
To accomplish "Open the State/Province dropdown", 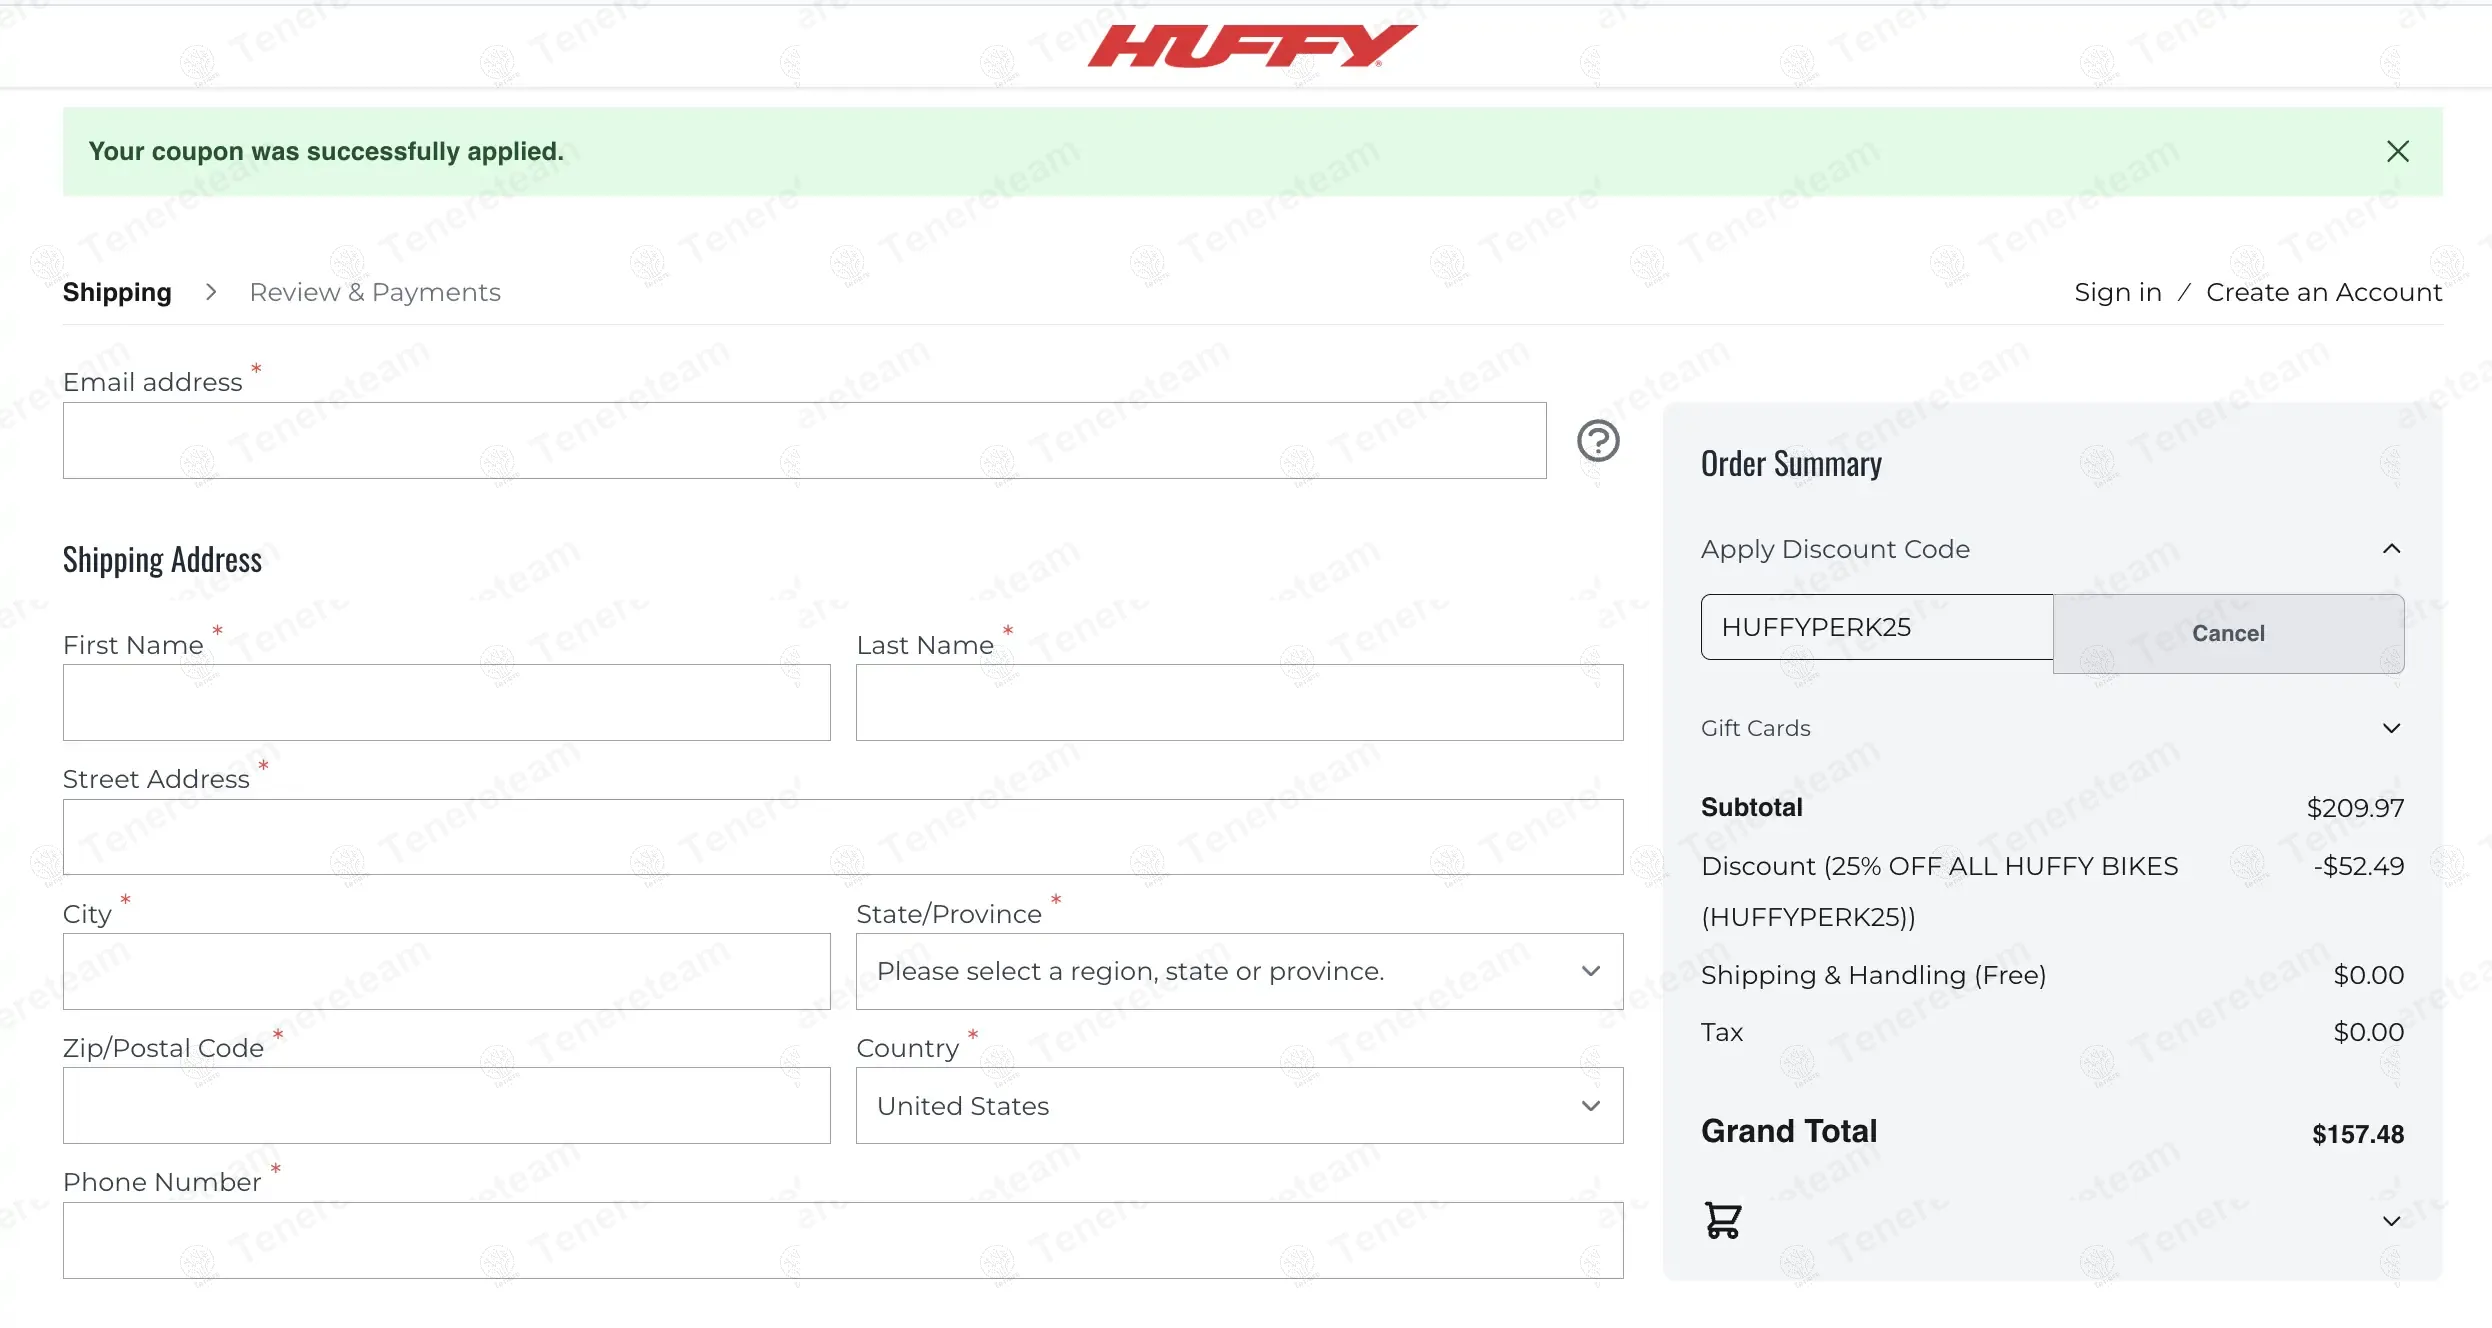I will (1239, 971).
